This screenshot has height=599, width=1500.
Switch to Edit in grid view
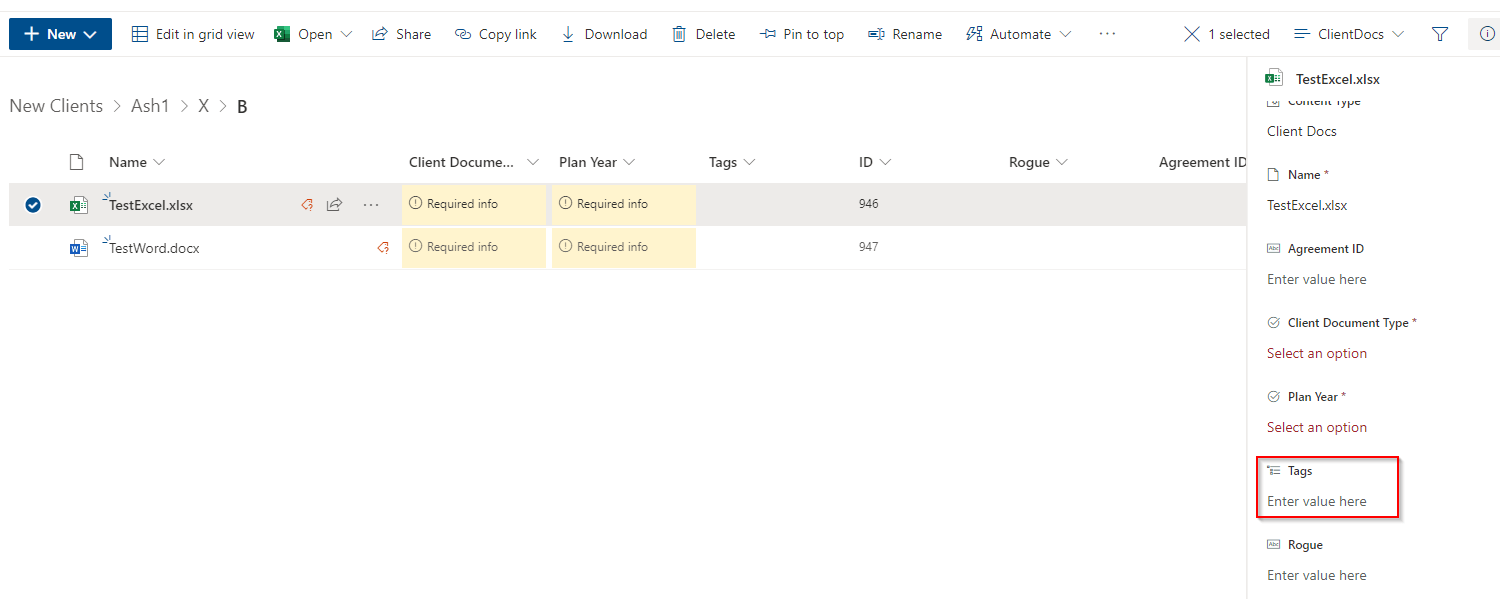193,33
